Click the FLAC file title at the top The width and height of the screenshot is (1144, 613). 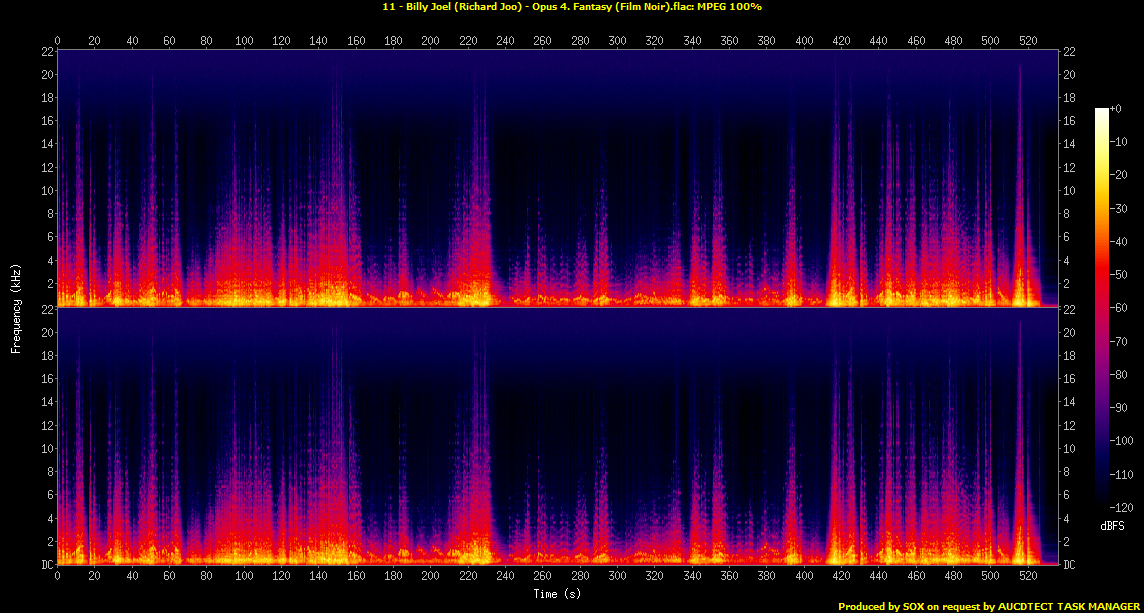pyautogui.click(x=571, y=7)
